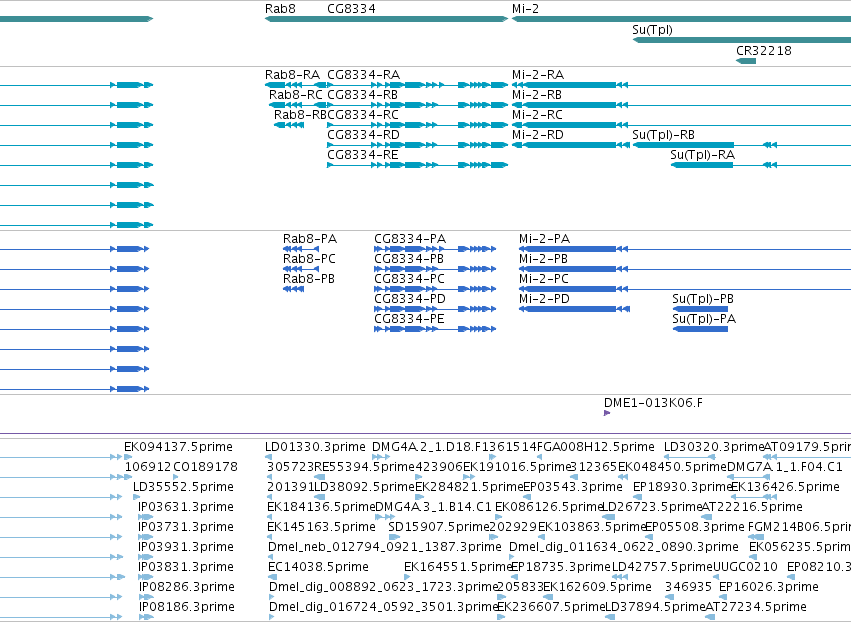Click the CG8334-PE protein label

pyautogui.click(x=409, y=319)
